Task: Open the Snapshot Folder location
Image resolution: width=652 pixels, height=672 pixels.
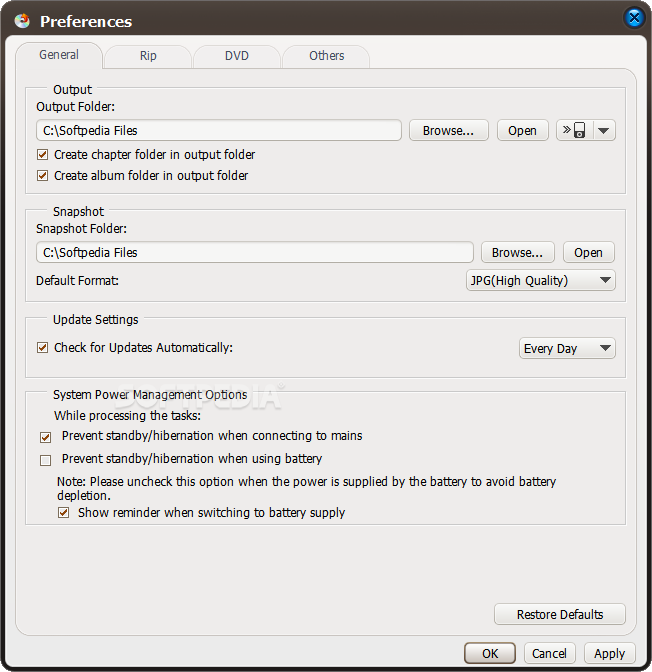Action: [588, 252]
